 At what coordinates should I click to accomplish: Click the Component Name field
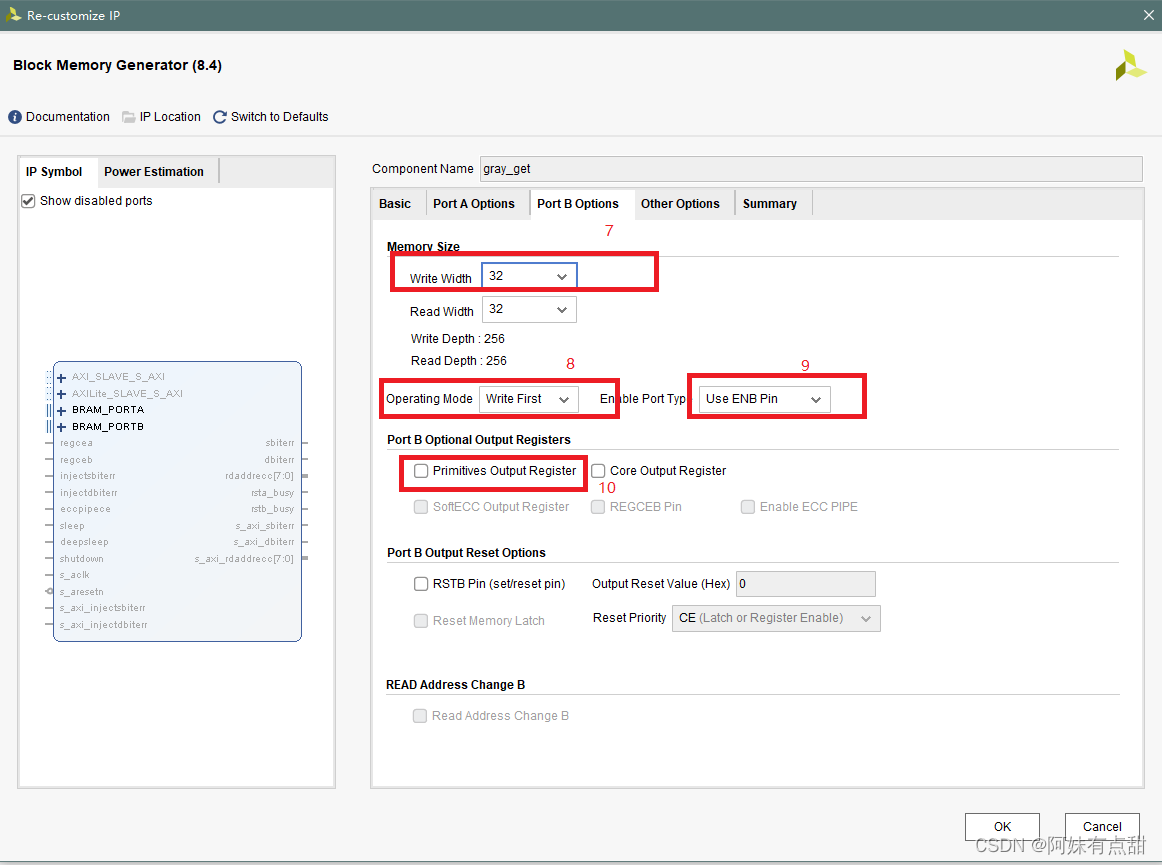coord(811,169)
